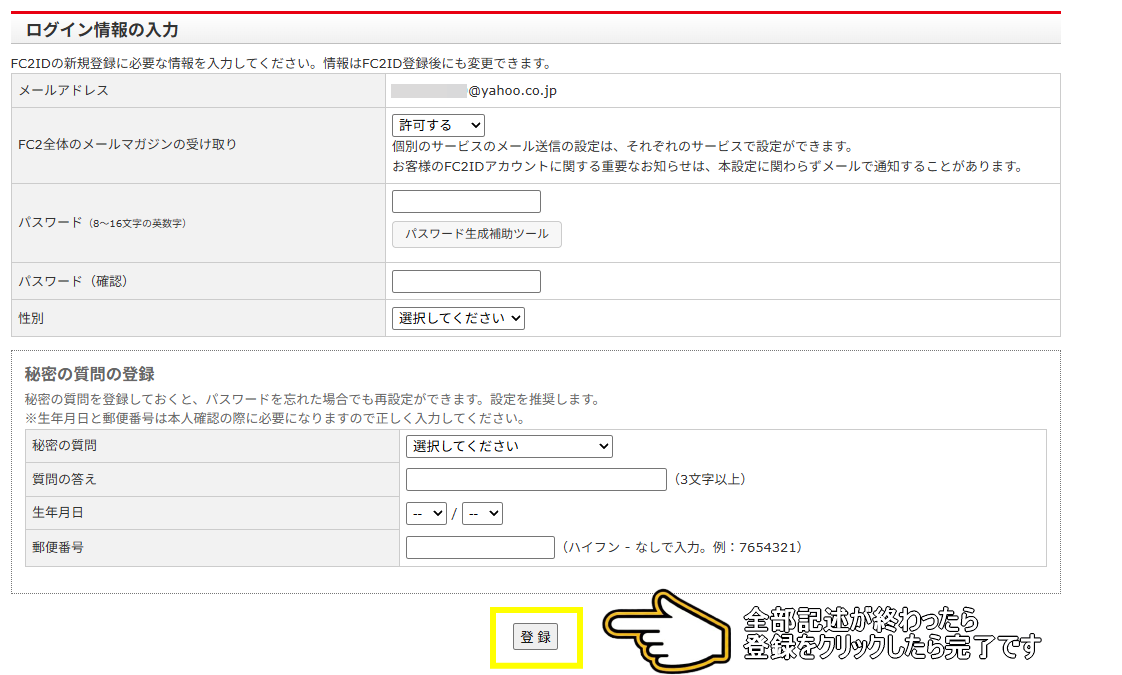1122x675 pixels.
Task: Click the 秘密の質問の登録 section heading
Action: point(89,374)
